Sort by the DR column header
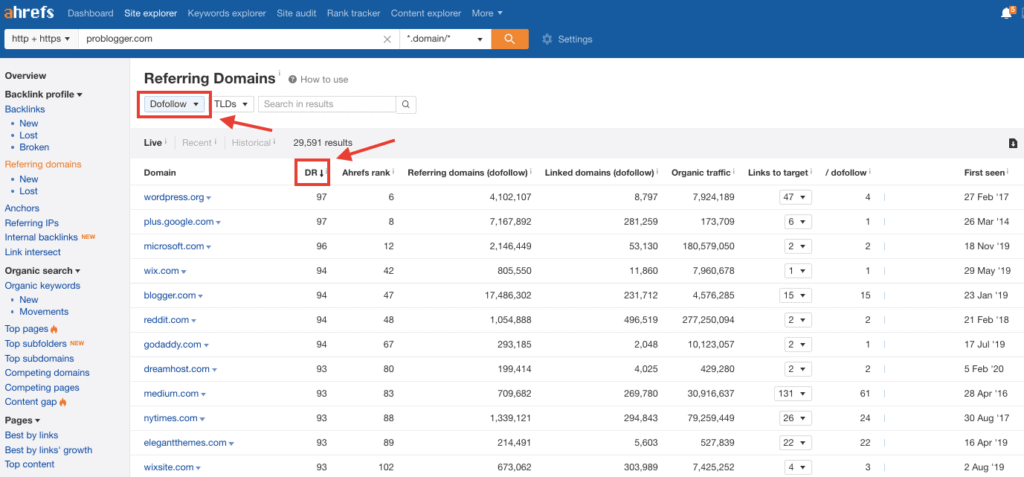Viewport: 1024px width, 477px height. pyautogui.click(x=312, y=173)
